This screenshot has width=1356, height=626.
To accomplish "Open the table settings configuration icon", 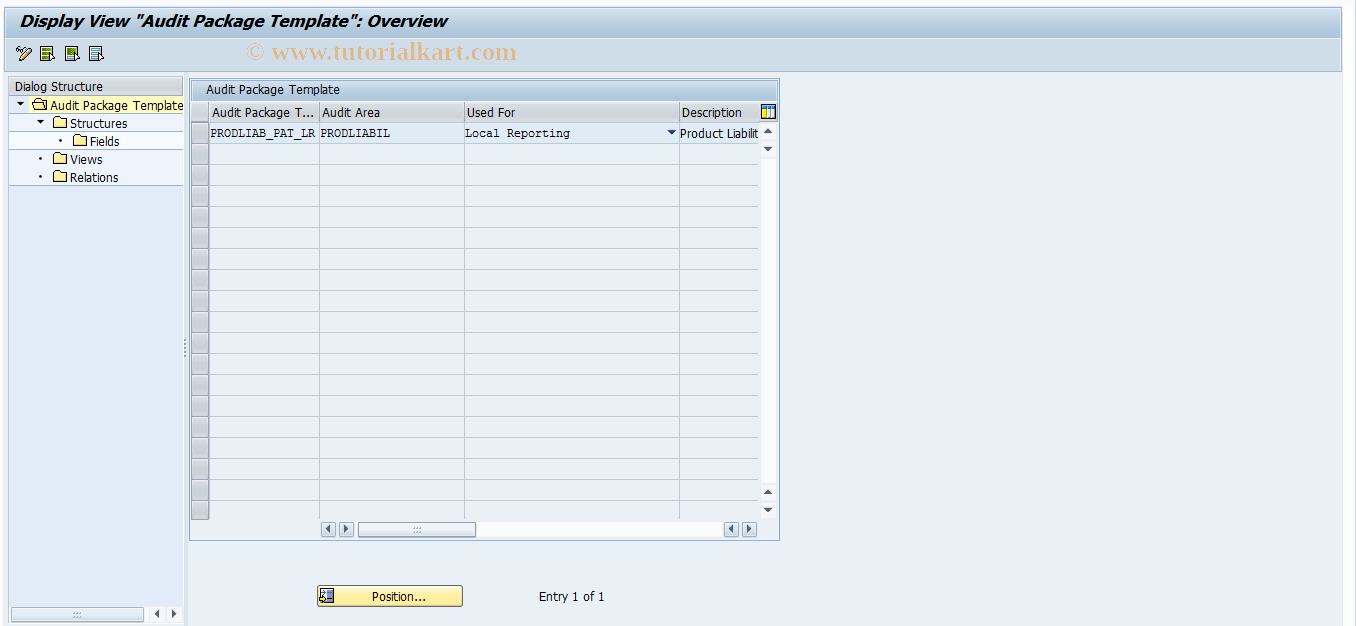I will tap(768, 112).
